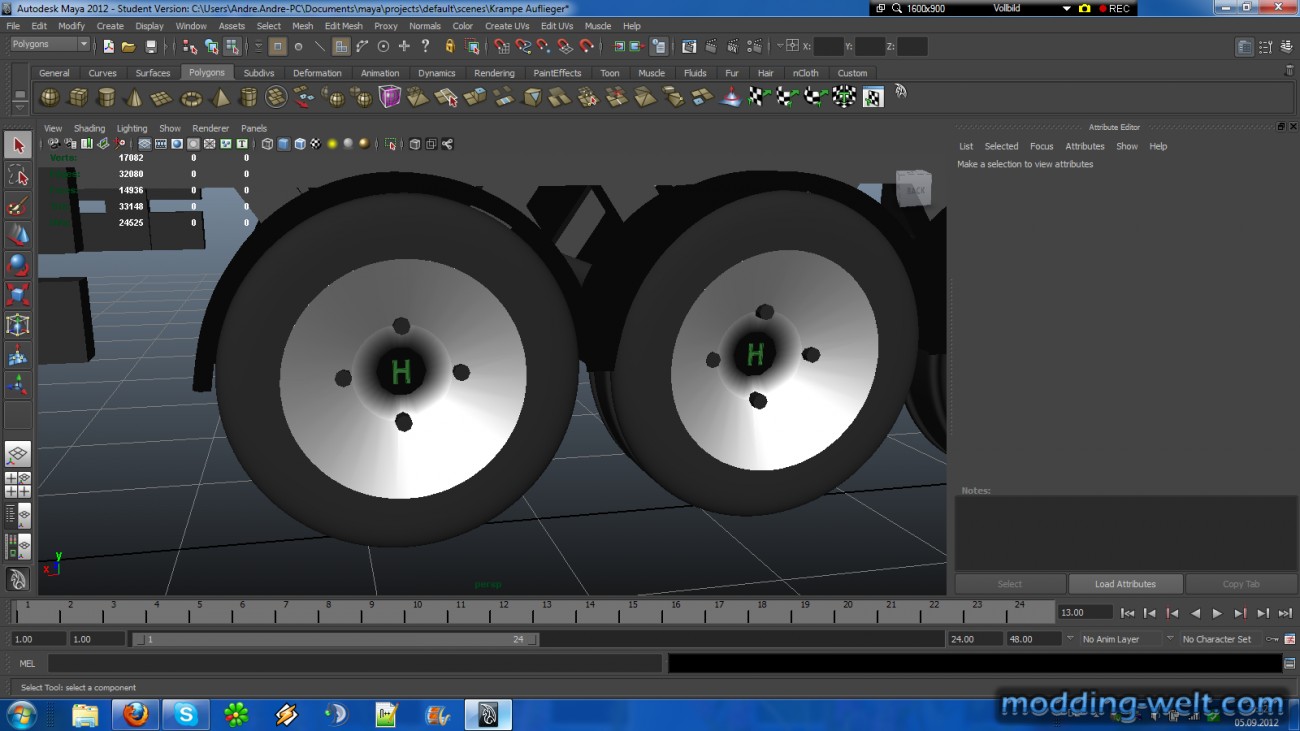Create a polygon cube from the shelf

(x=77, y=97)
